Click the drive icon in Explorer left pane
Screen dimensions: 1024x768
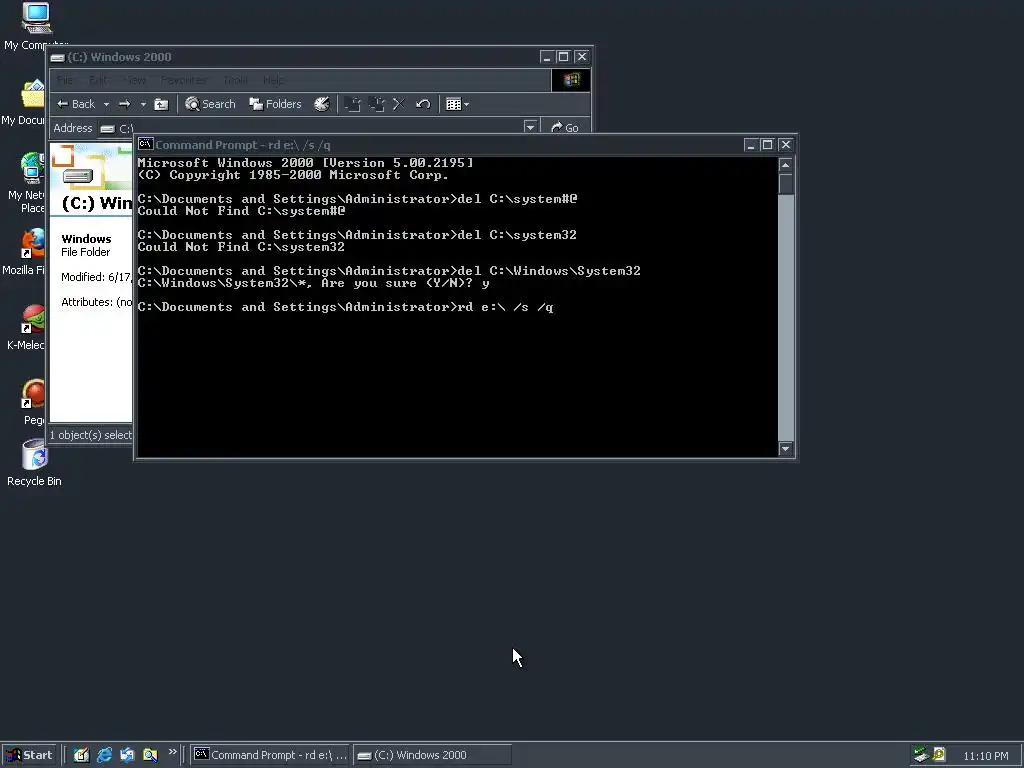(78, 175)
